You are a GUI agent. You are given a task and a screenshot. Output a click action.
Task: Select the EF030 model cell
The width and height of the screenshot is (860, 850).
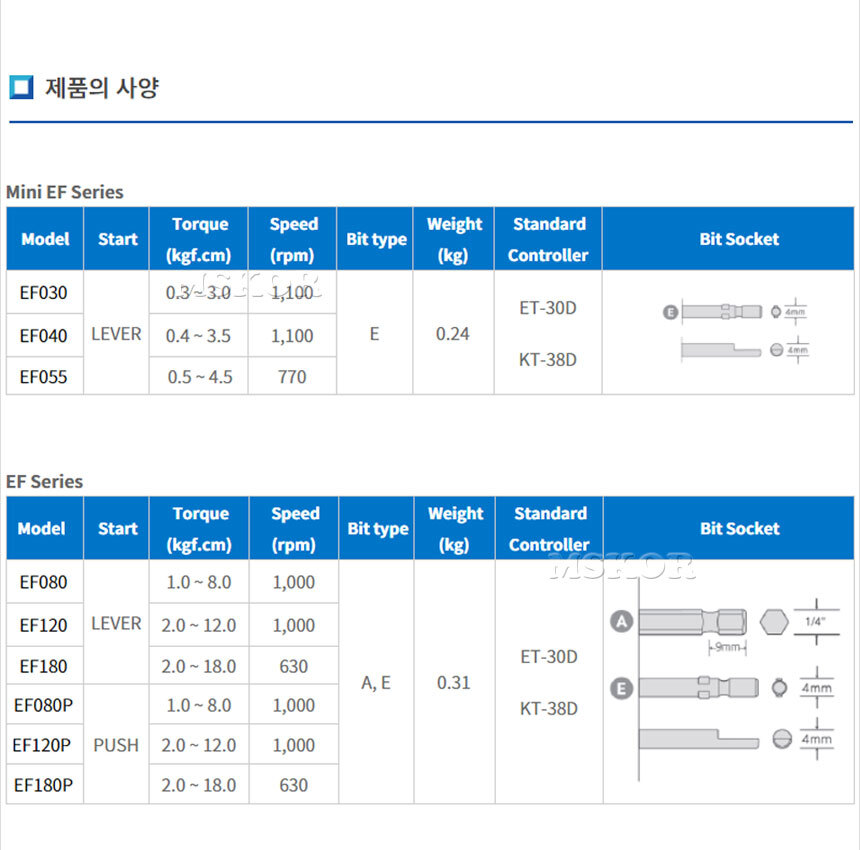(x=44, y=293)
